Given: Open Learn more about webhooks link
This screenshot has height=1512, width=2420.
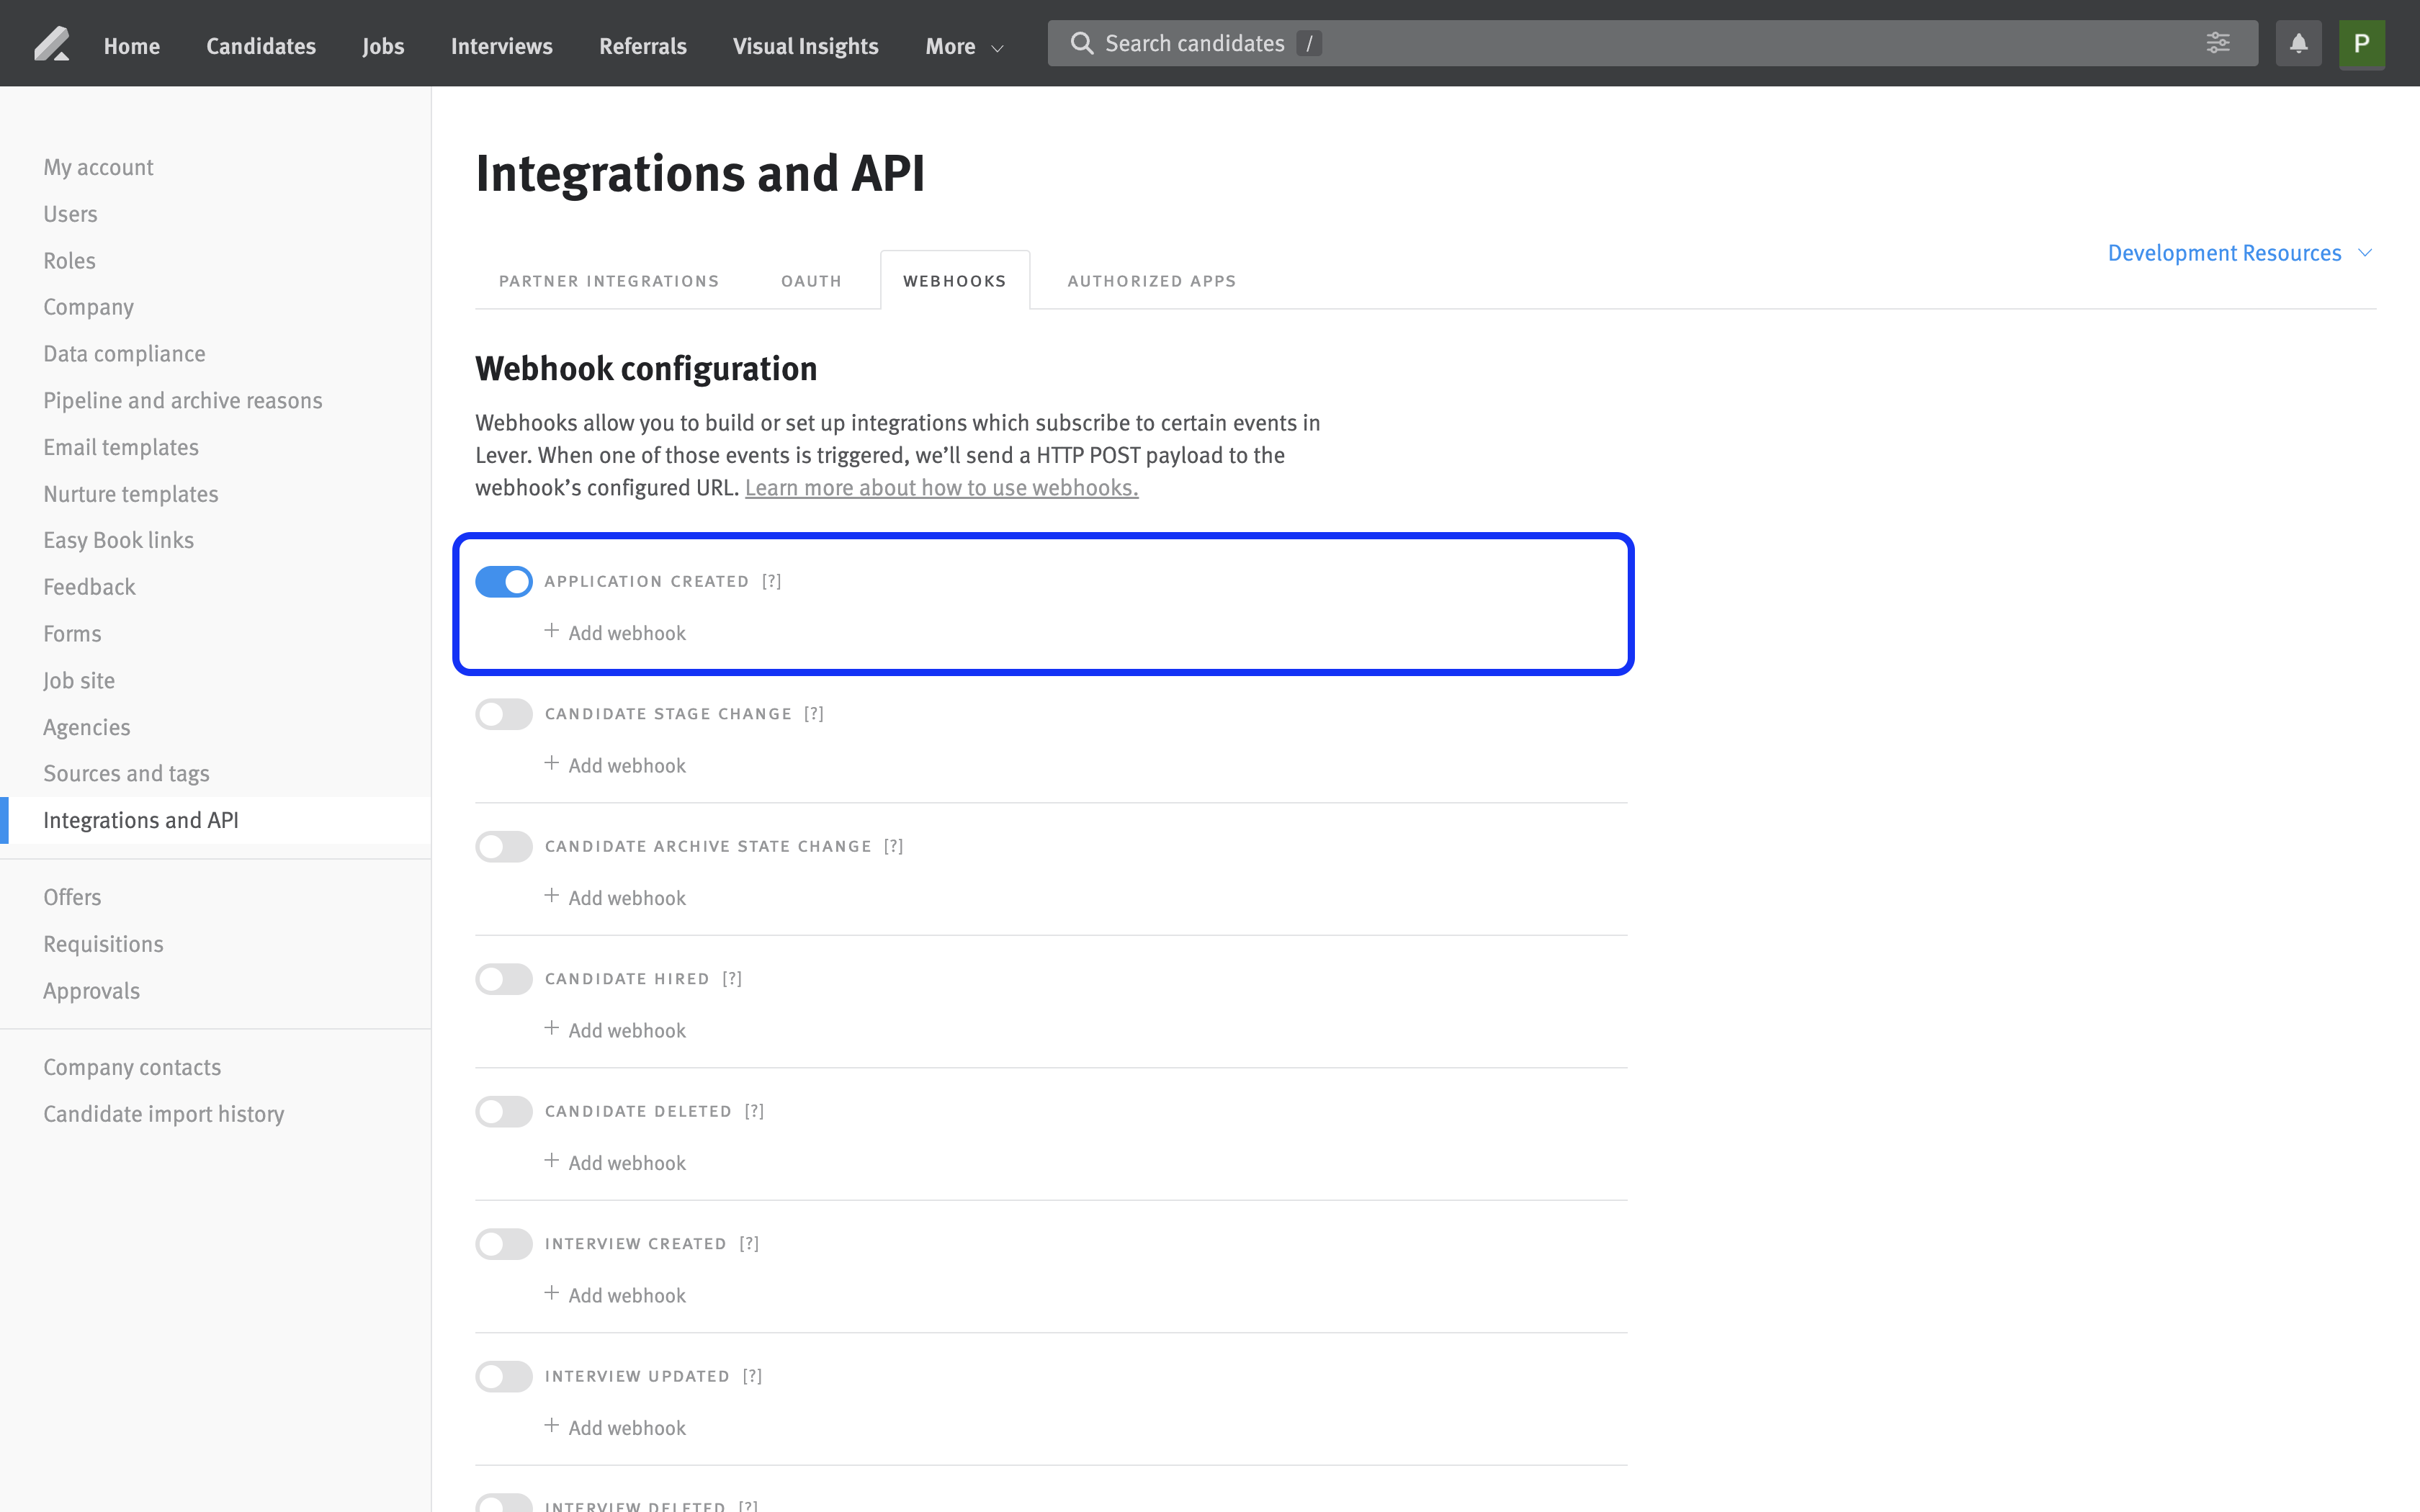Looking at the screenshot, I should coord(941,488).
